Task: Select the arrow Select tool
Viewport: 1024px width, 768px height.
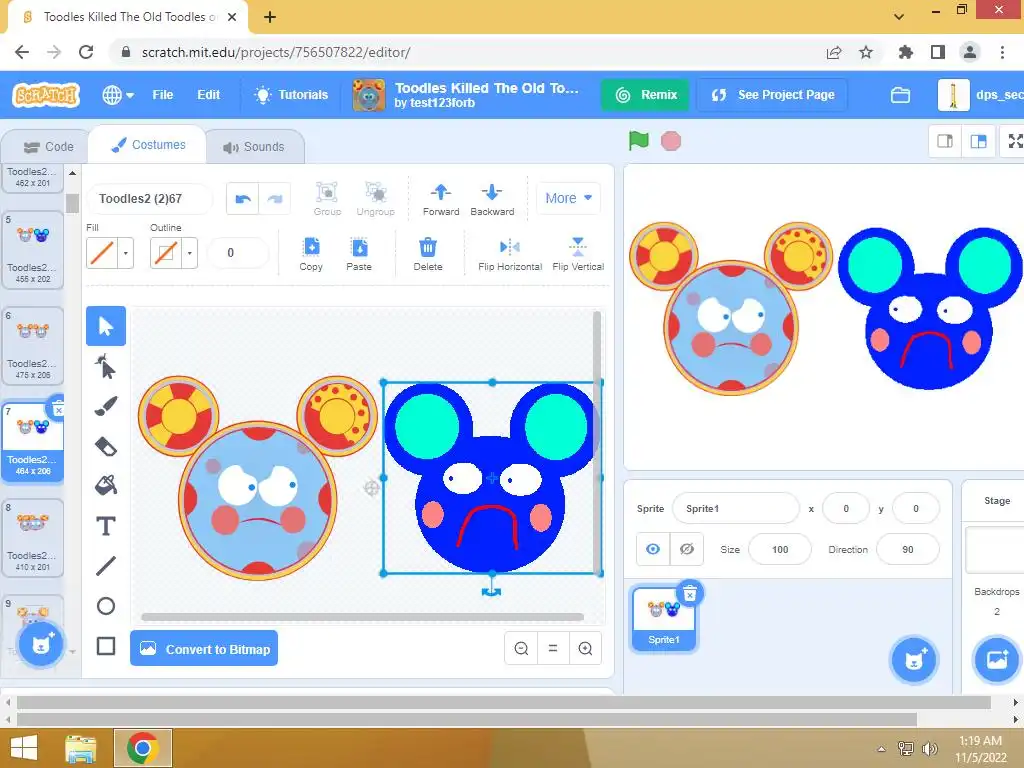Action: (x=106, y=326)
